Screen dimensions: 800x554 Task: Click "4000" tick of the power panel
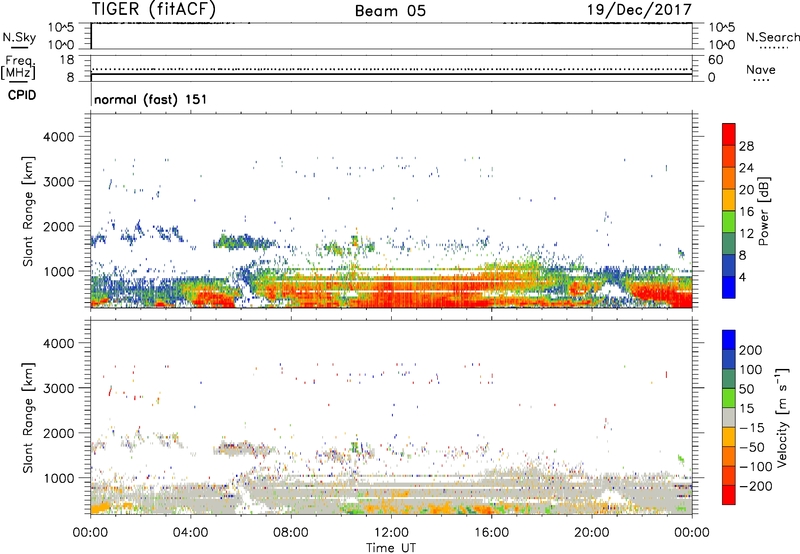pyautogui.click(x=58, y=137)
